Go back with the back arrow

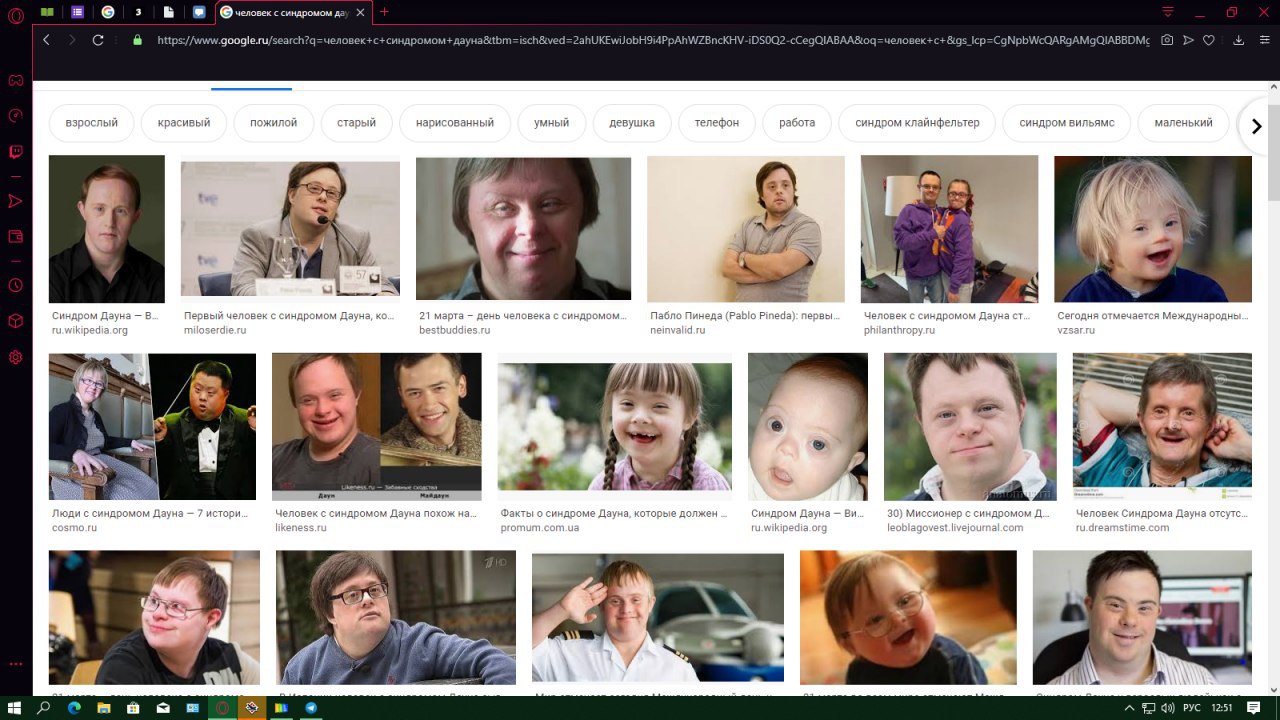click(x=46, y=40)
